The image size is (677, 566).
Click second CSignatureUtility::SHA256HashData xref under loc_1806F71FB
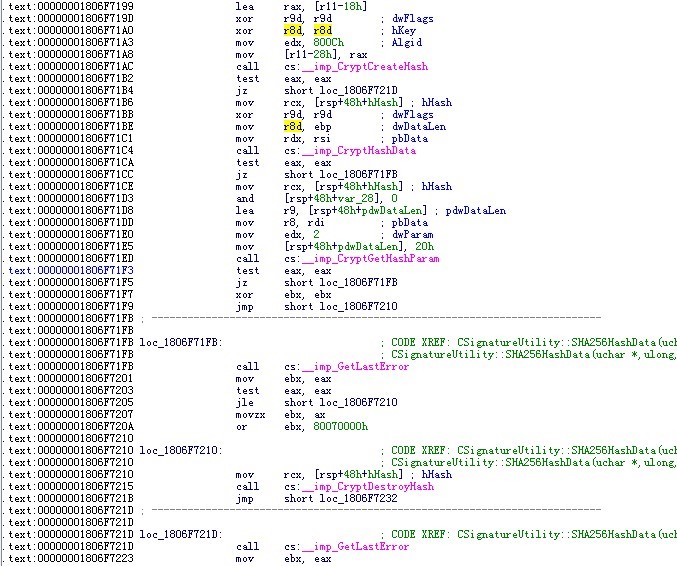click(x=534, y=354)
